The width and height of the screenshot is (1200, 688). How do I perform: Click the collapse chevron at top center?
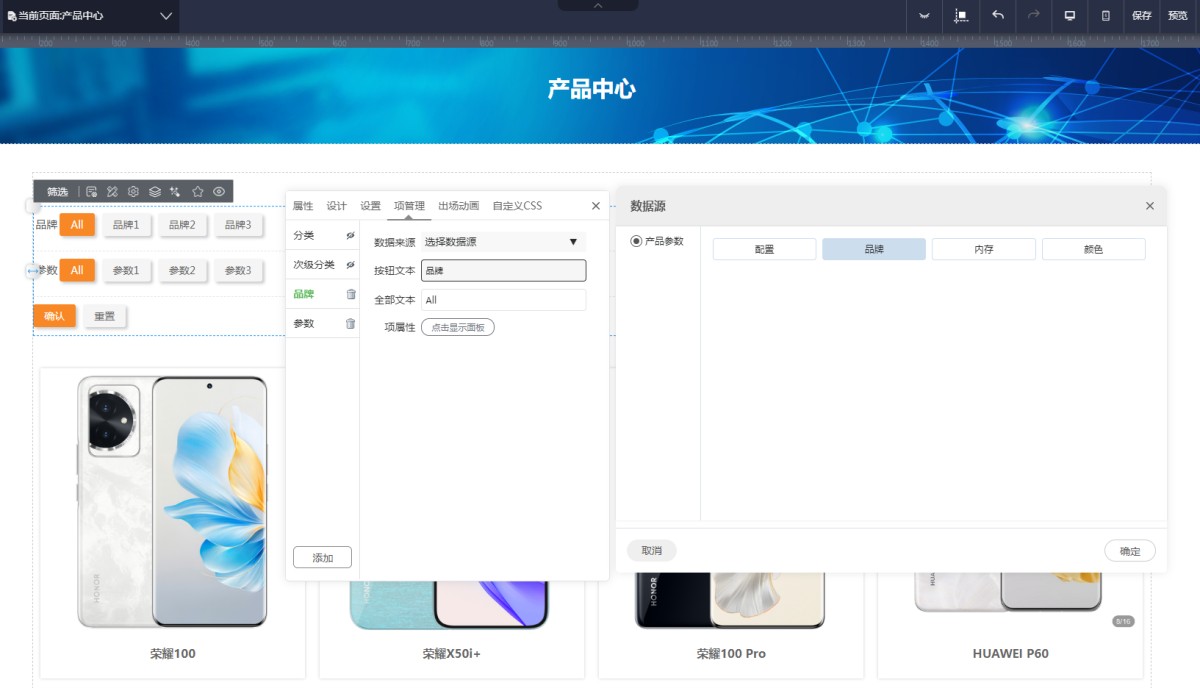(598, 6)
